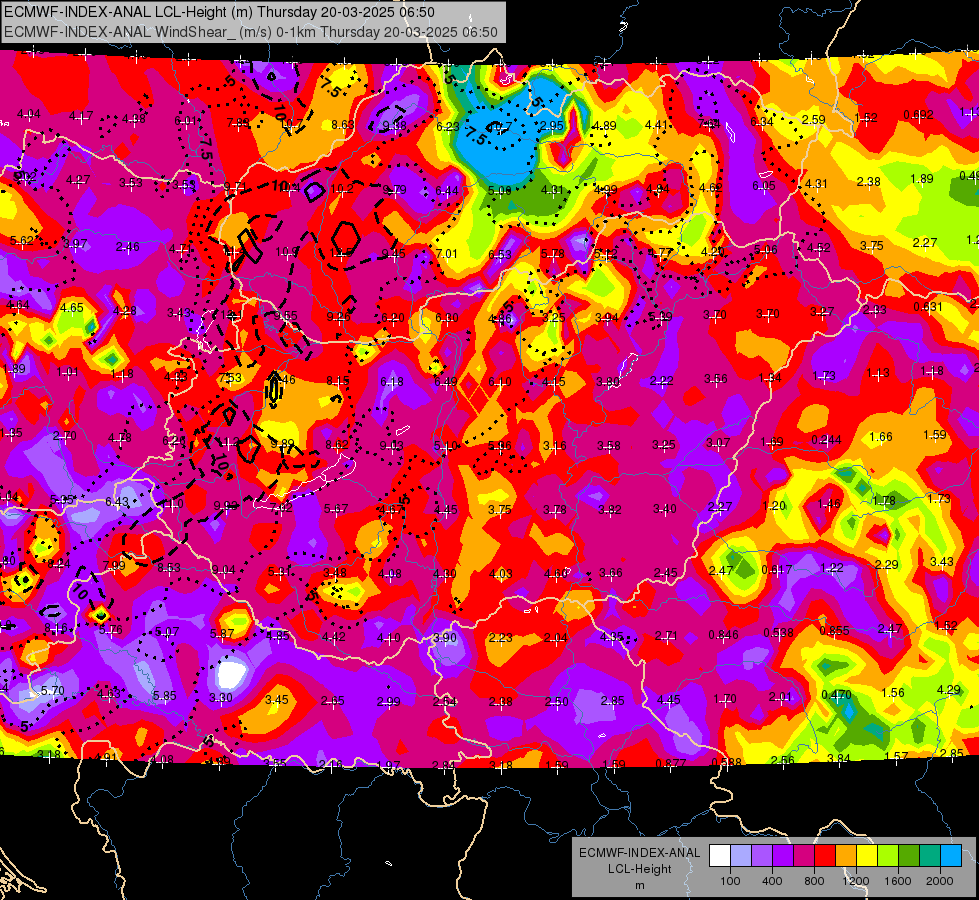979x900 pixels.
Task: Click the wind shear value 0.617
Action: point(777,569)
